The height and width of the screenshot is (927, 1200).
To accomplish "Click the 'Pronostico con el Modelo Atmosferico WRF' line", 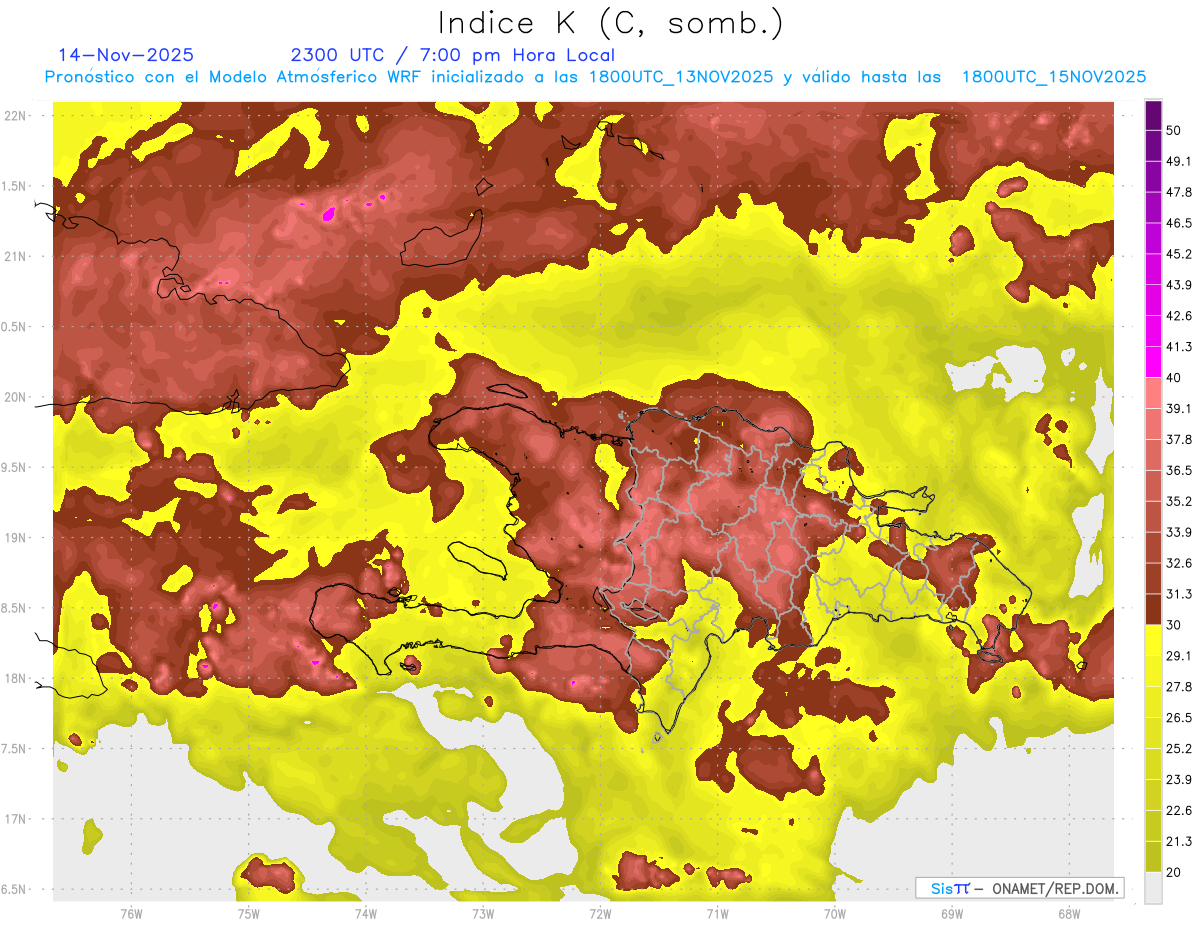I will (596, 77).
